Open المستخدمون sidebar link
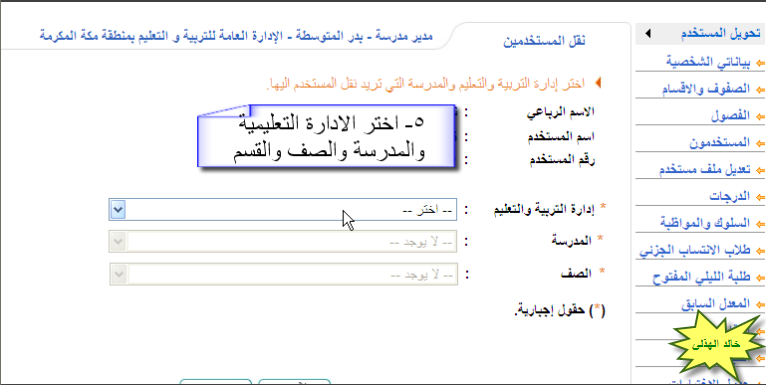 click(720, 143)
